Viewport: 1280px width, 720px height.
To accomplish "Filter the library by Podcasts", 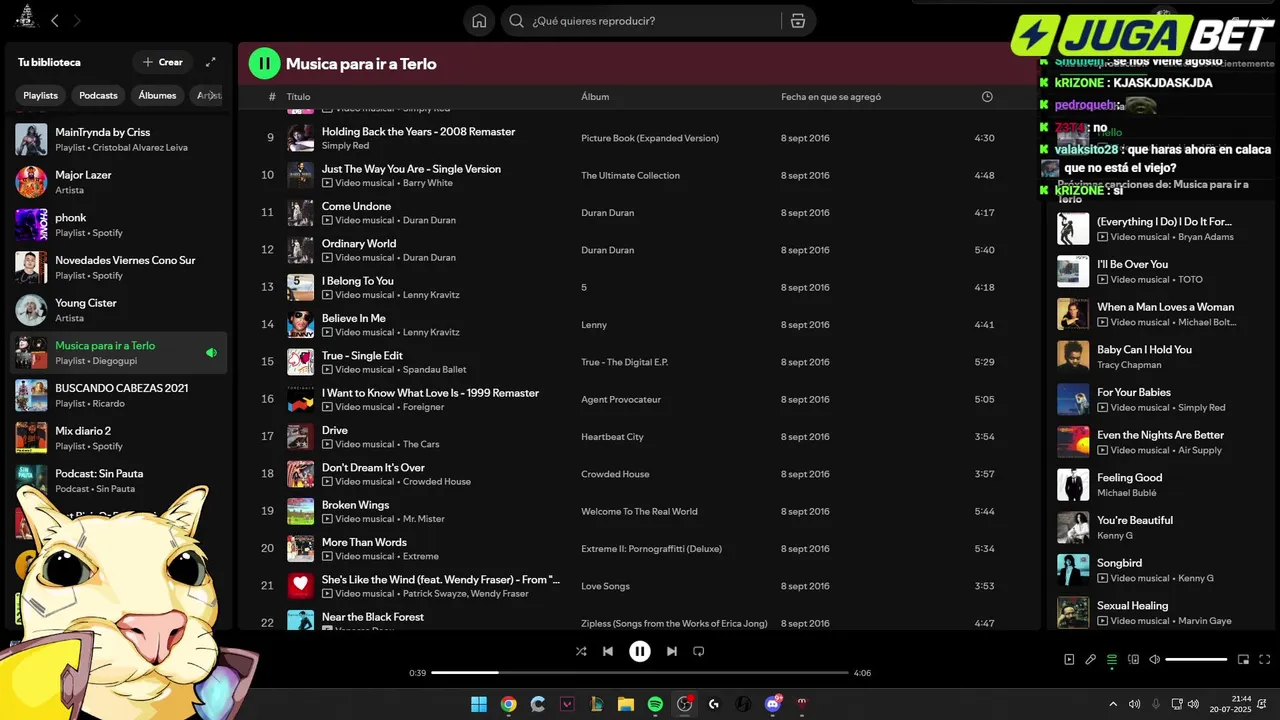I will point(98,95).
